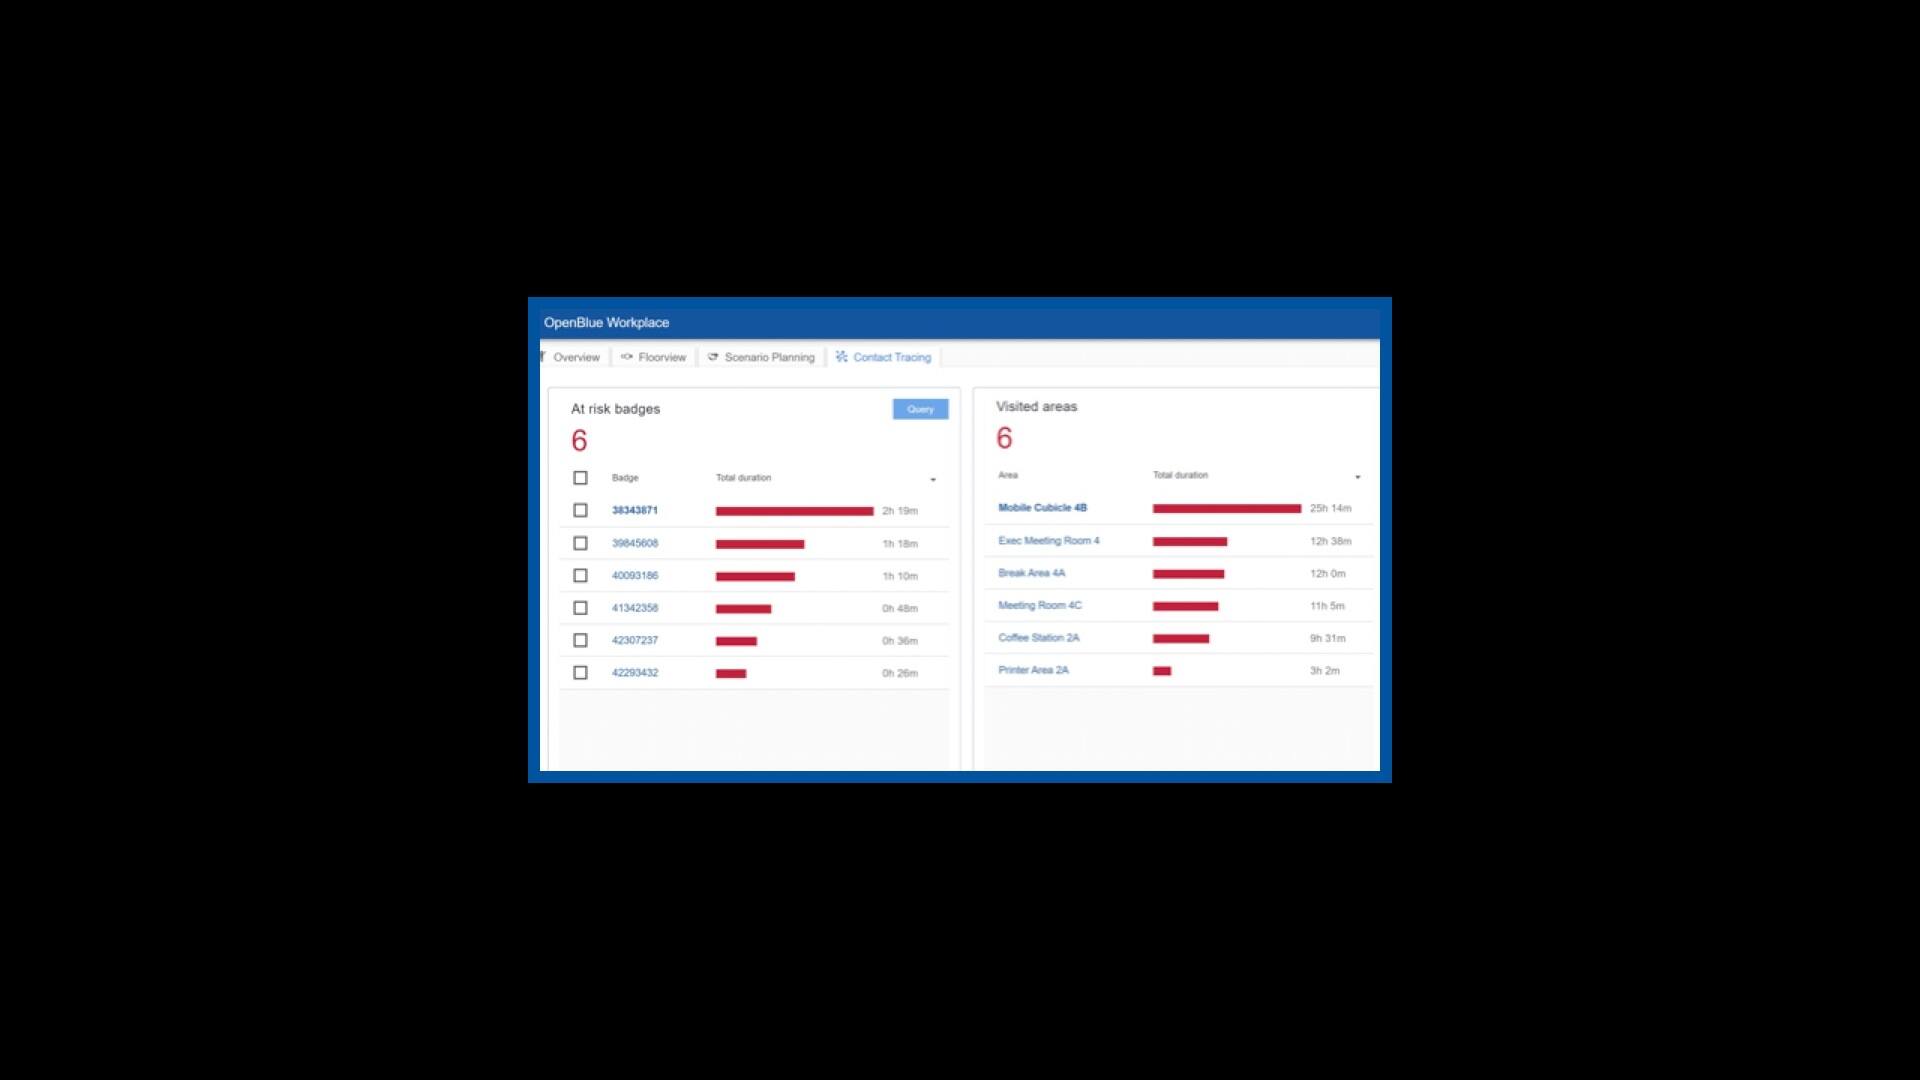Click the 2h 19m duration bar for badge 38343871

coord(794,511)
